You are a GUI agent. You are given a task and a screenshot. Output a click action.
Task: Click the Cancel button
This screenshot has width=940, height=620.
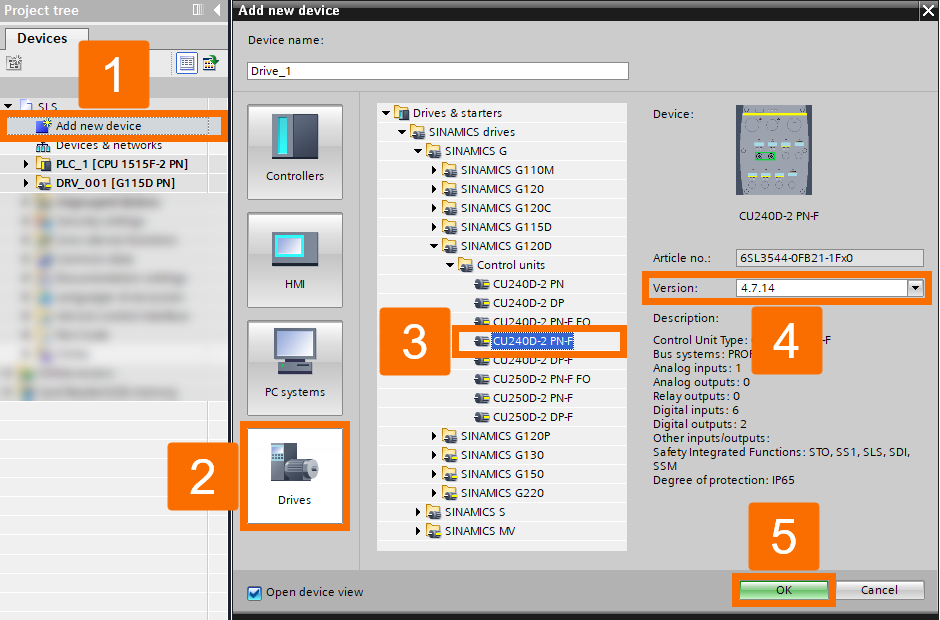click(x=879, y=590)
